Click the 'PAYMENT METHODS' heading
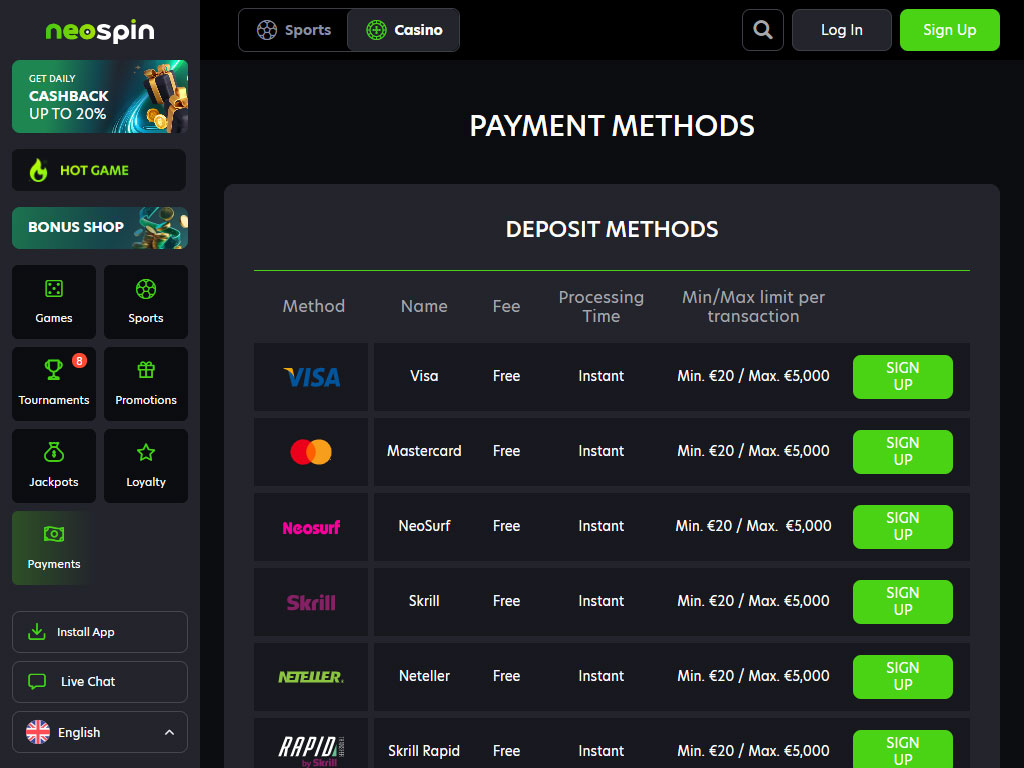 pos(612,126)
